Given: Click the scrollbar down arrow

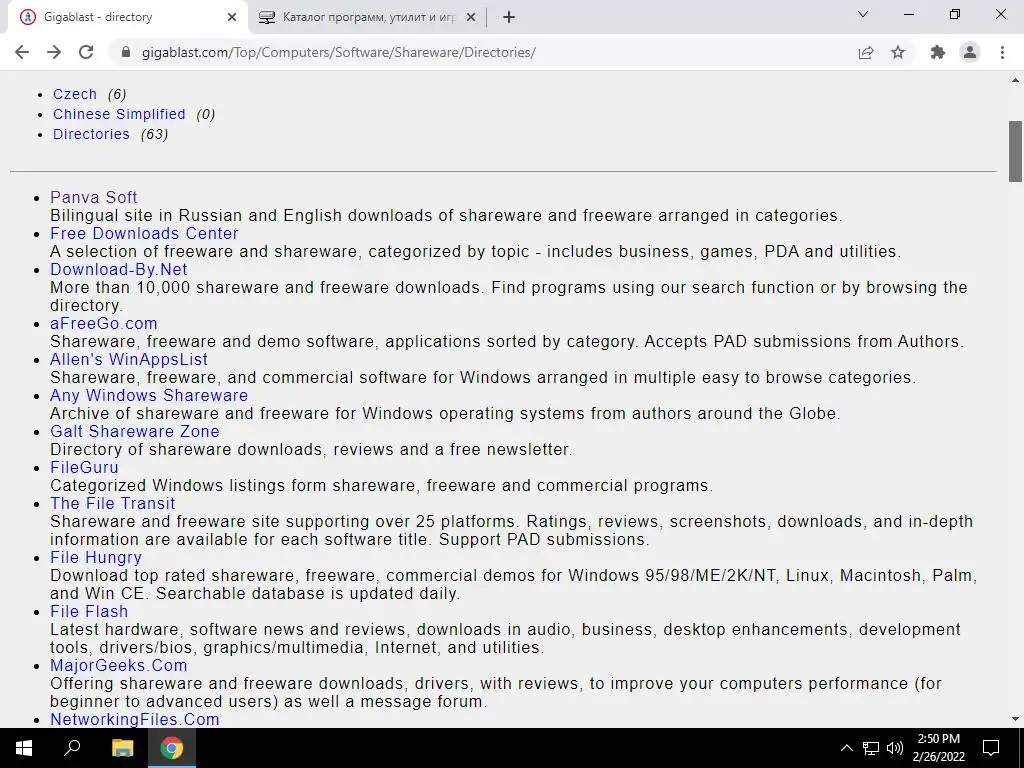Looking at the screenshot, I should pos(1015,719).
